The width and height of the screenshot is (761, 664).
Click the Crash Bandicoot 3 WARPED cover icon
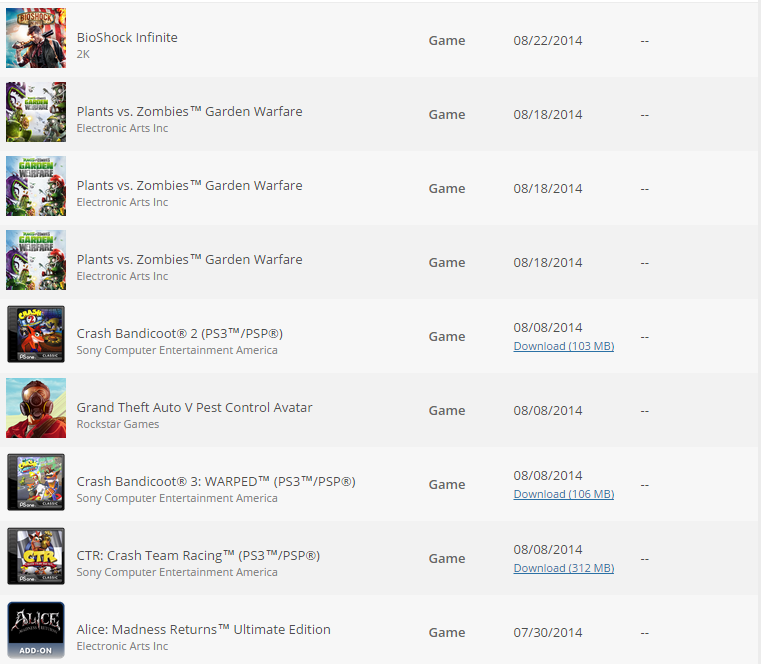click(x=36, y=482)
